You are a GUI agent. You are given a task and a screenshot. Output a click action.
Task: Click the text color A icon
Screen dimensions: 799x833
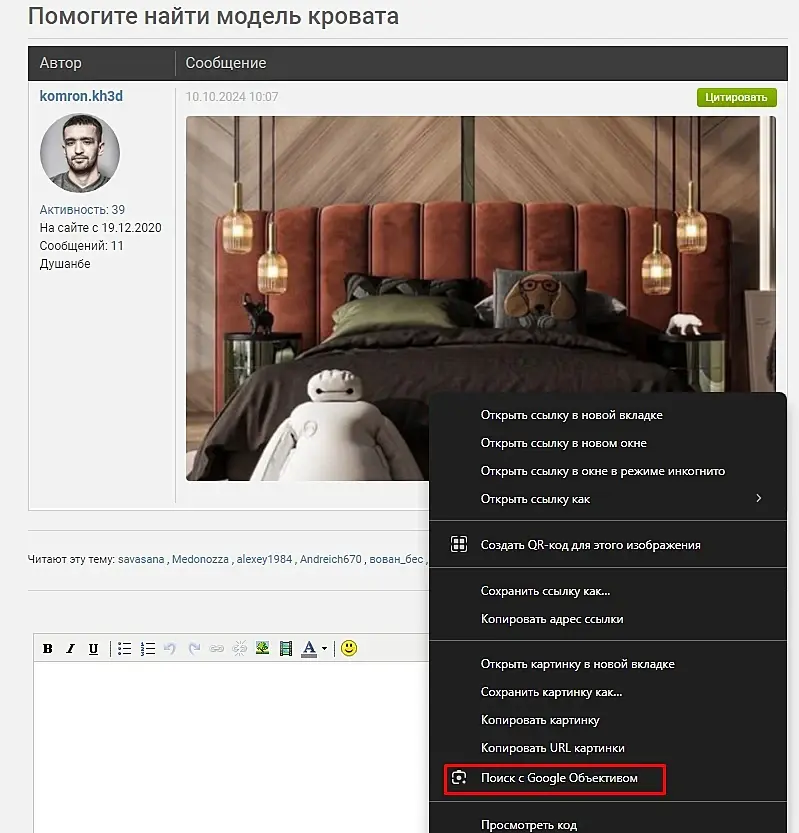tap(309, 649)
